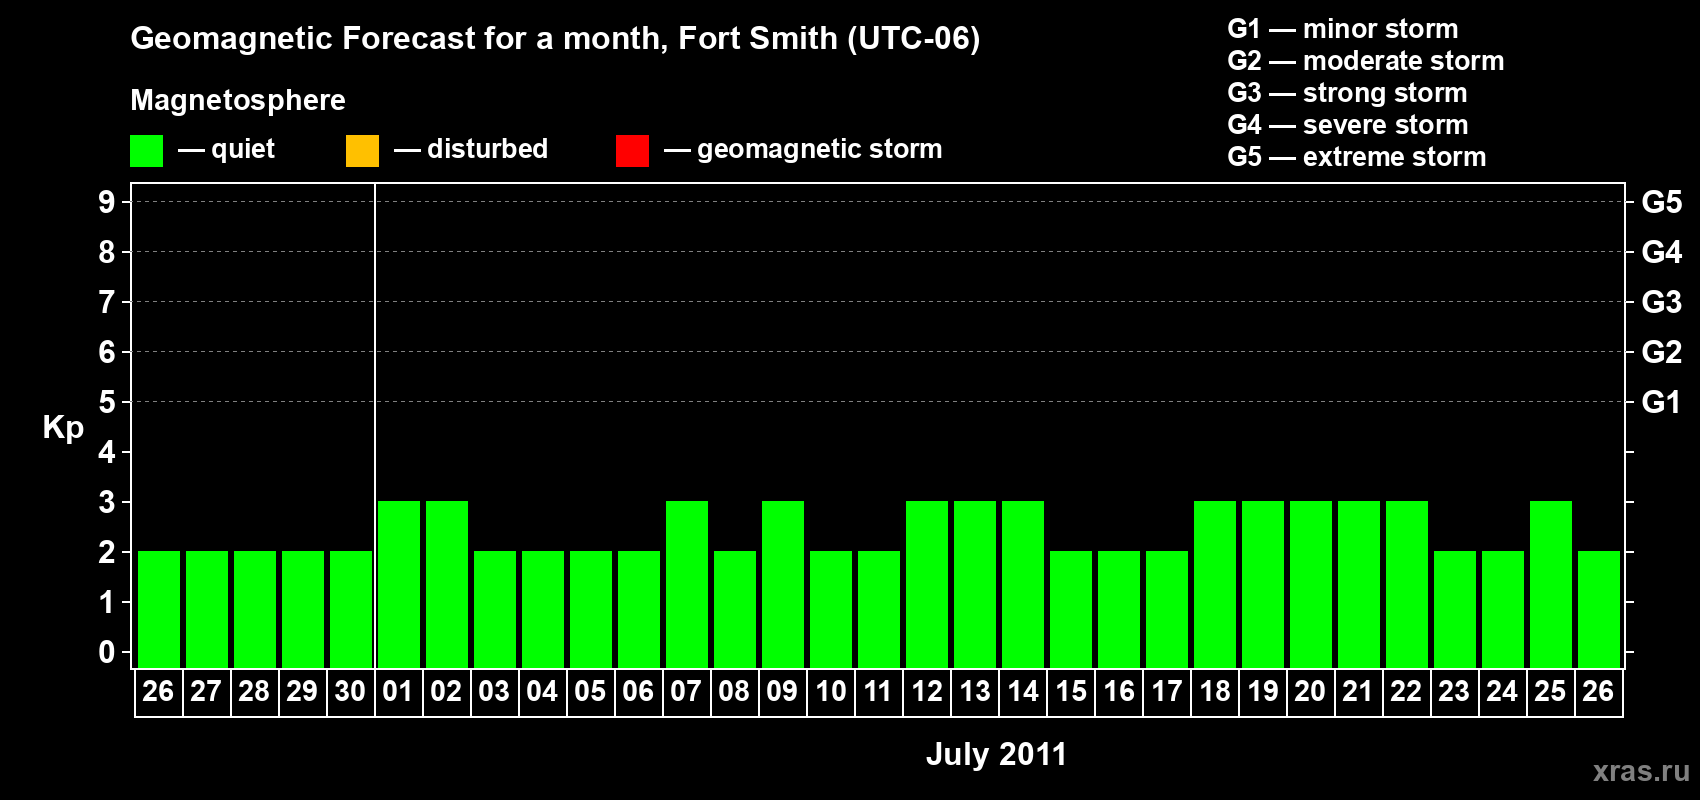Click the Magnetosphere heading
This screenshot has height=800, width=1700.
pyautogui.click(x=238, y=101)
